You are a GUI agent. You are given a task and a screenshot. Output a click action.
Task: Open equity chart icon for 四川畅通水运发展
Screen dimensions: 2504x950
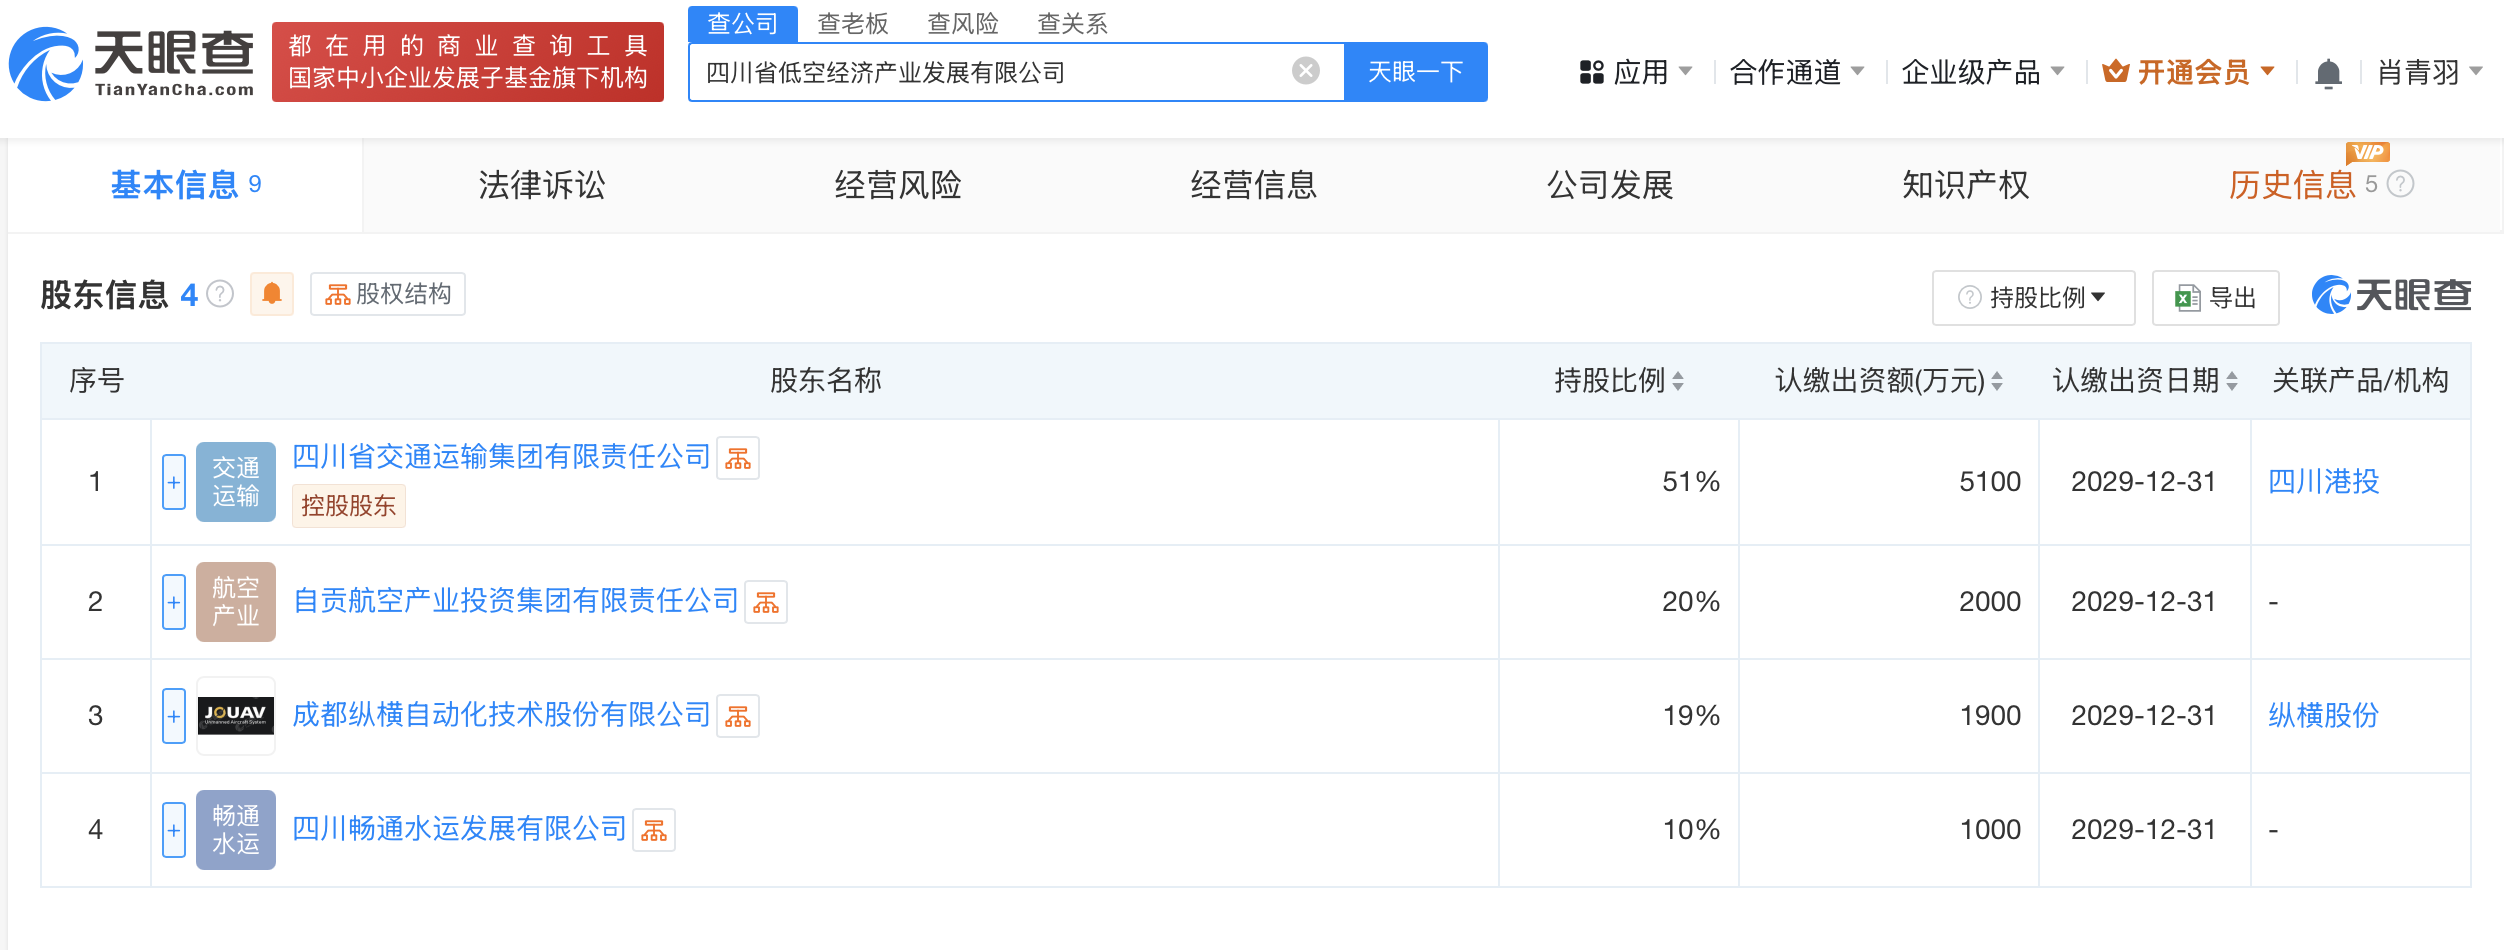click(x=654, y=831)
